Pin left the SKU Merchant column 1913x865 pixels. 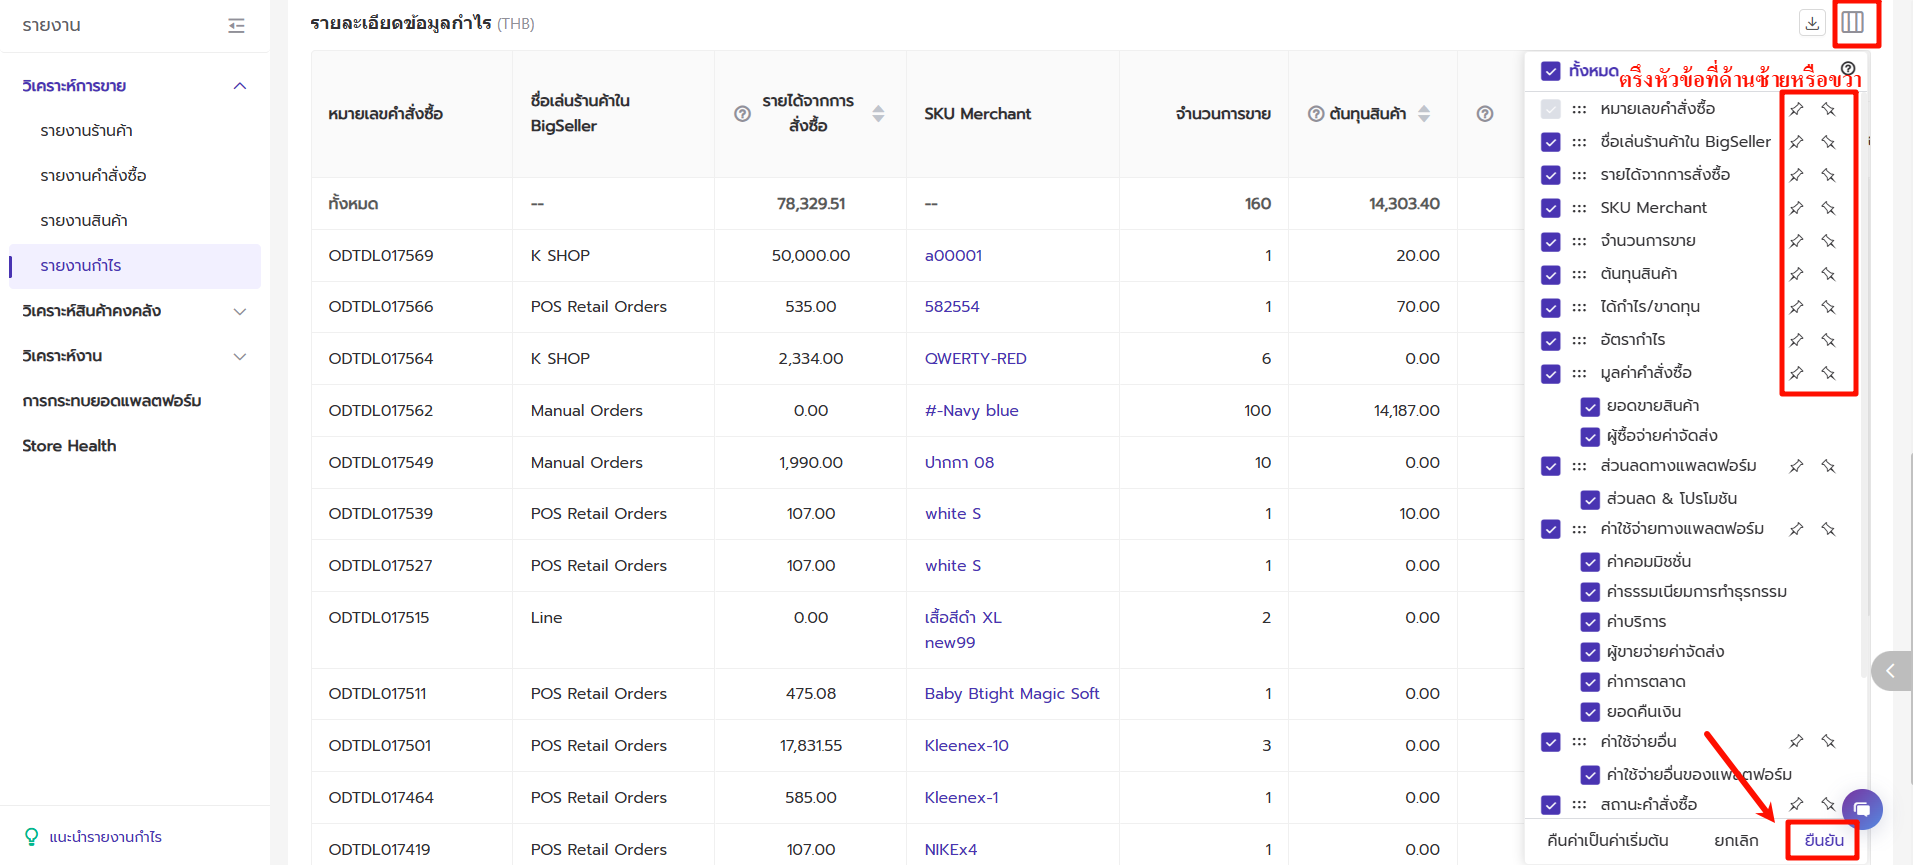point(1796,208)
